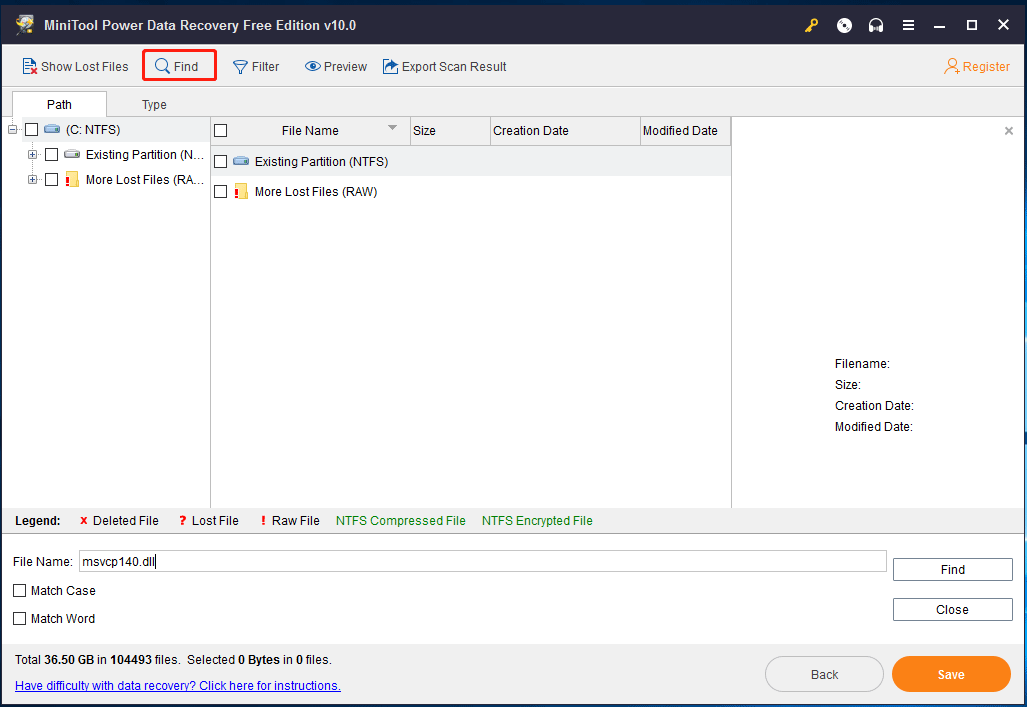Click Export Scan Result
1027x707 pixels.
[x=445, y=66]
